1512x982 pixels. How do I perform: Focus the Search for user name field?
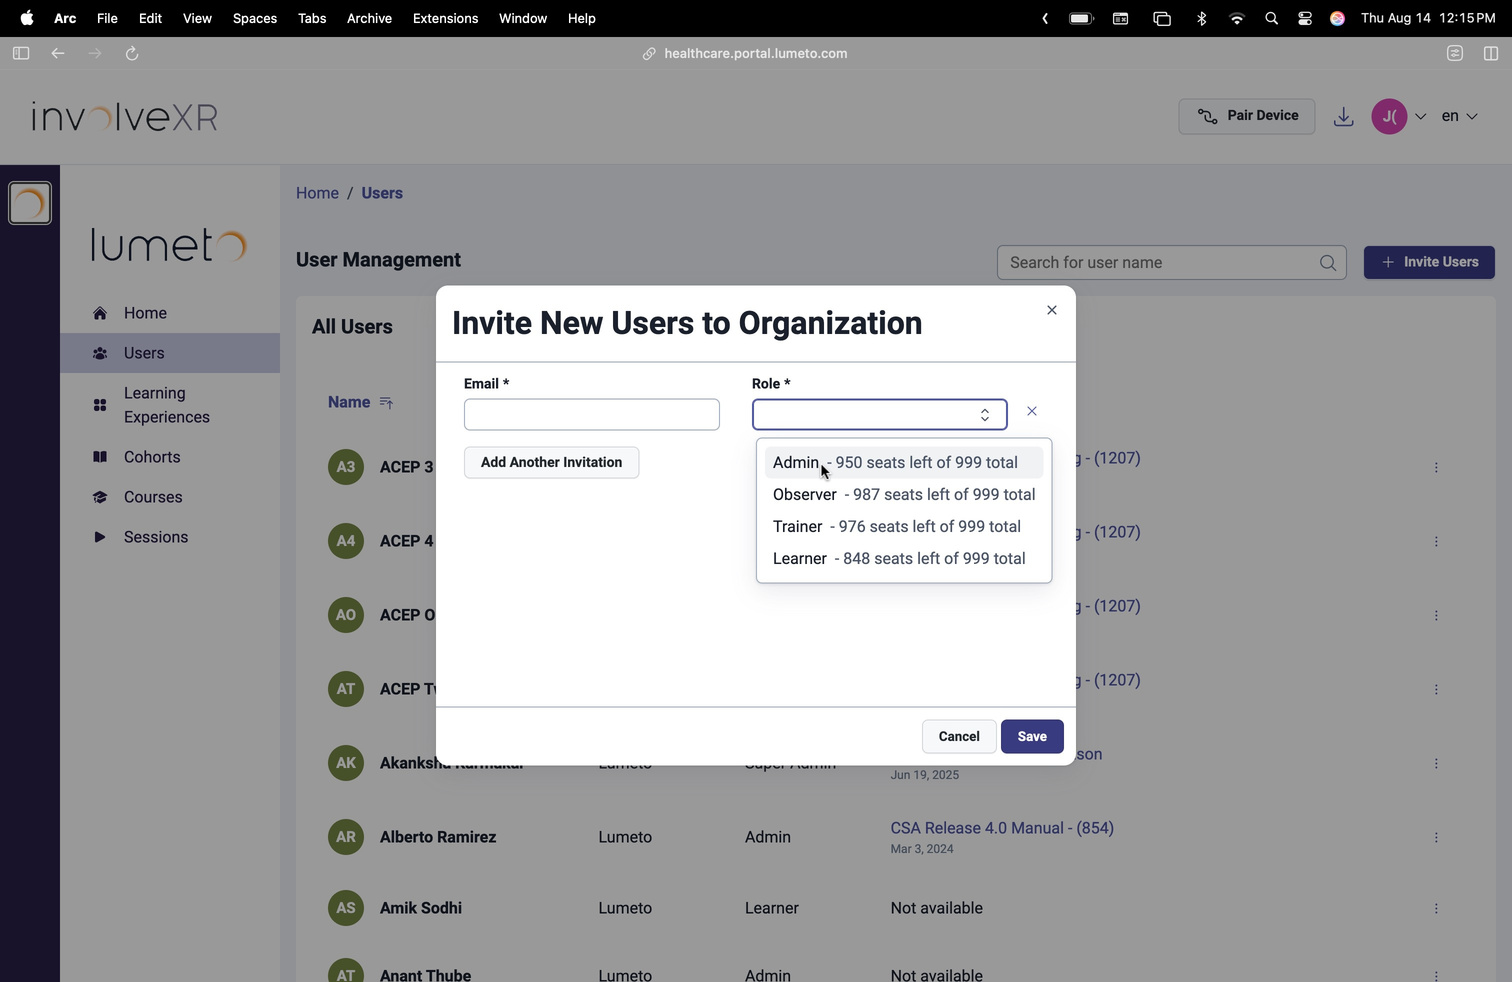tap(1171, 262)
